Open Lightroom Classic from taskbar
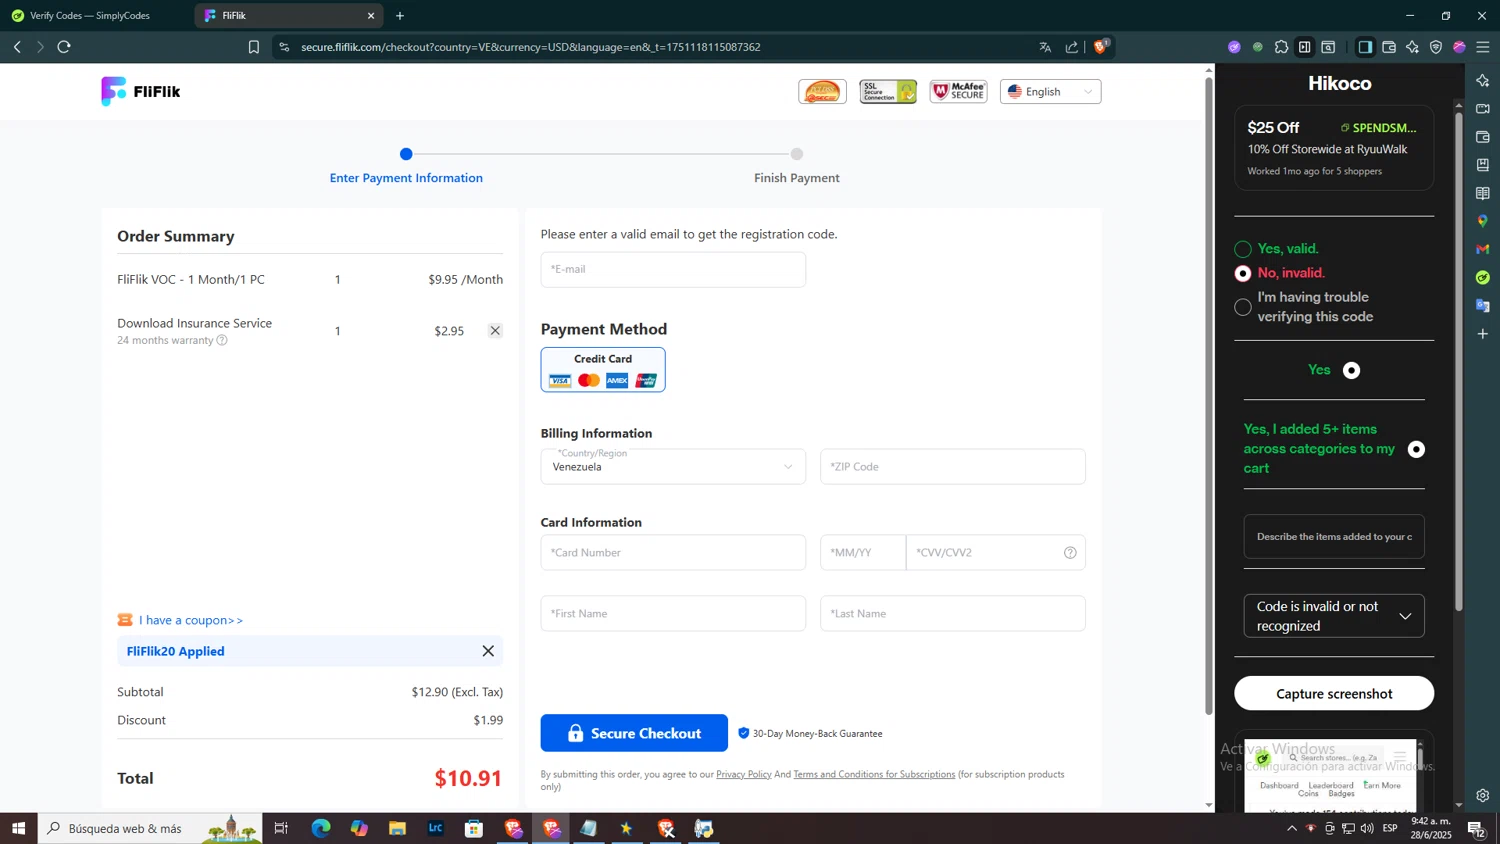This screenshot has height=844, width=1500. tap(436, 828)
